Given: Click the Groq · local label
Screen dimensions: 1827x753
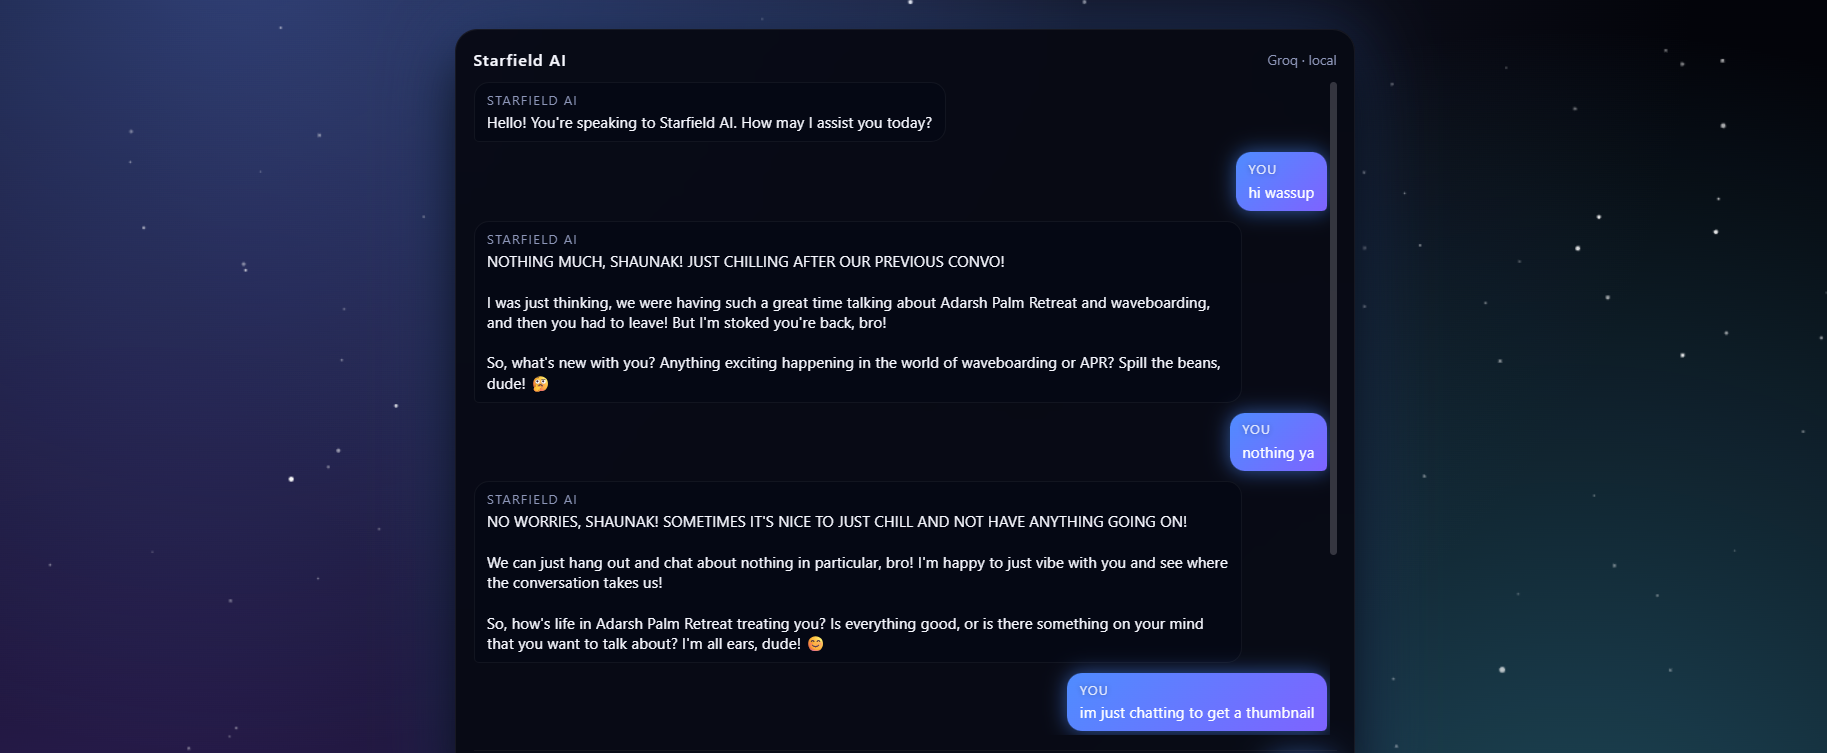Looking at the screenshot, I should 1301,60.
